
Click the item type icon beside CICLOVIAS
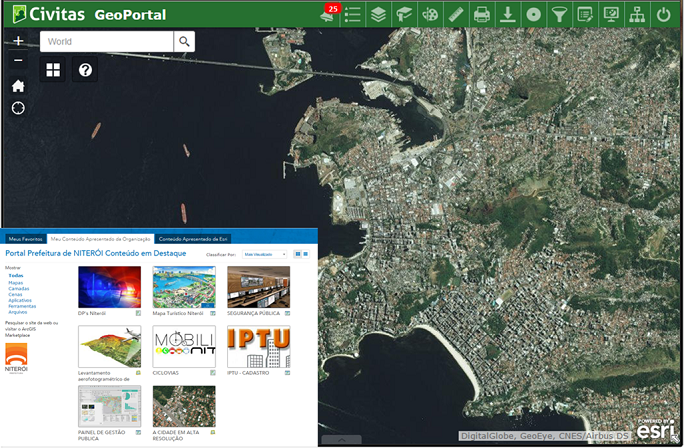213,373
